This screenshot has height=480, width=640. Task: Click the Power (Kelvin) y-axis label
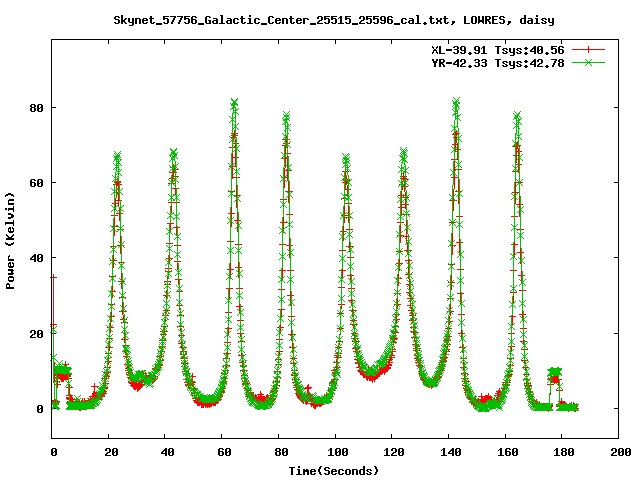point(10,241)
